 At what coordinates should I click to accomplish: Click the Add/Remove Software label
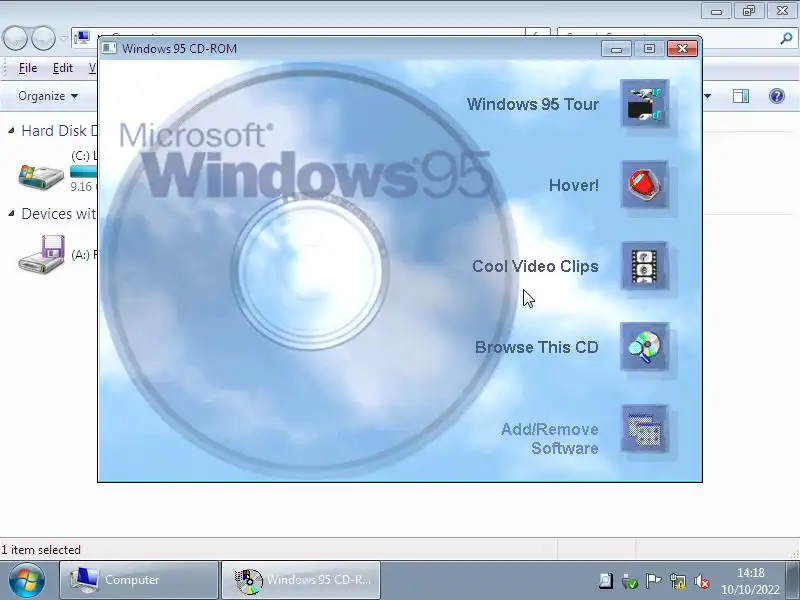549,439
